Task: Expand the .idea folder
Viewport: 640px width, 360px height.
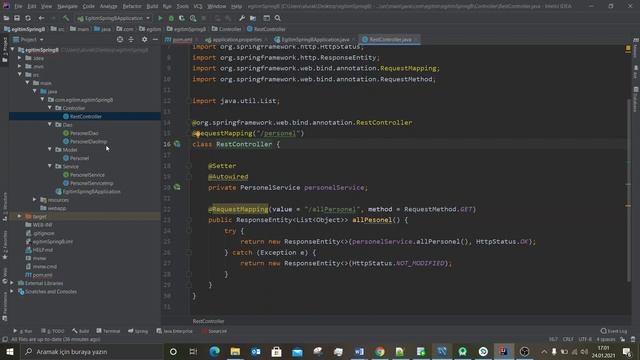Action: (20, 58)
